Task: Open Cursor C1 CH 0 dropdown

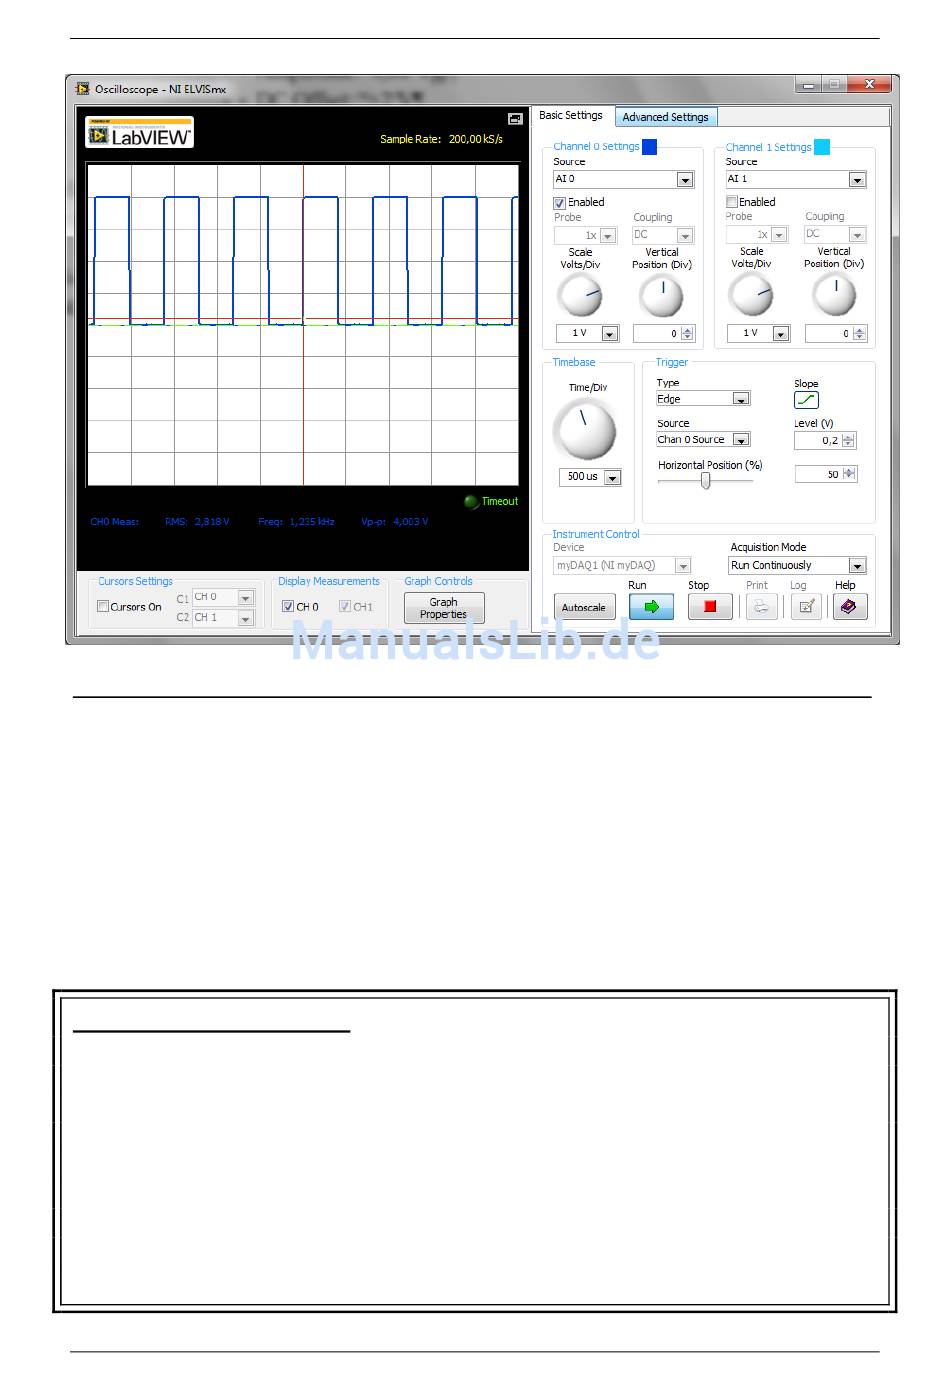Action: [246, 598]
